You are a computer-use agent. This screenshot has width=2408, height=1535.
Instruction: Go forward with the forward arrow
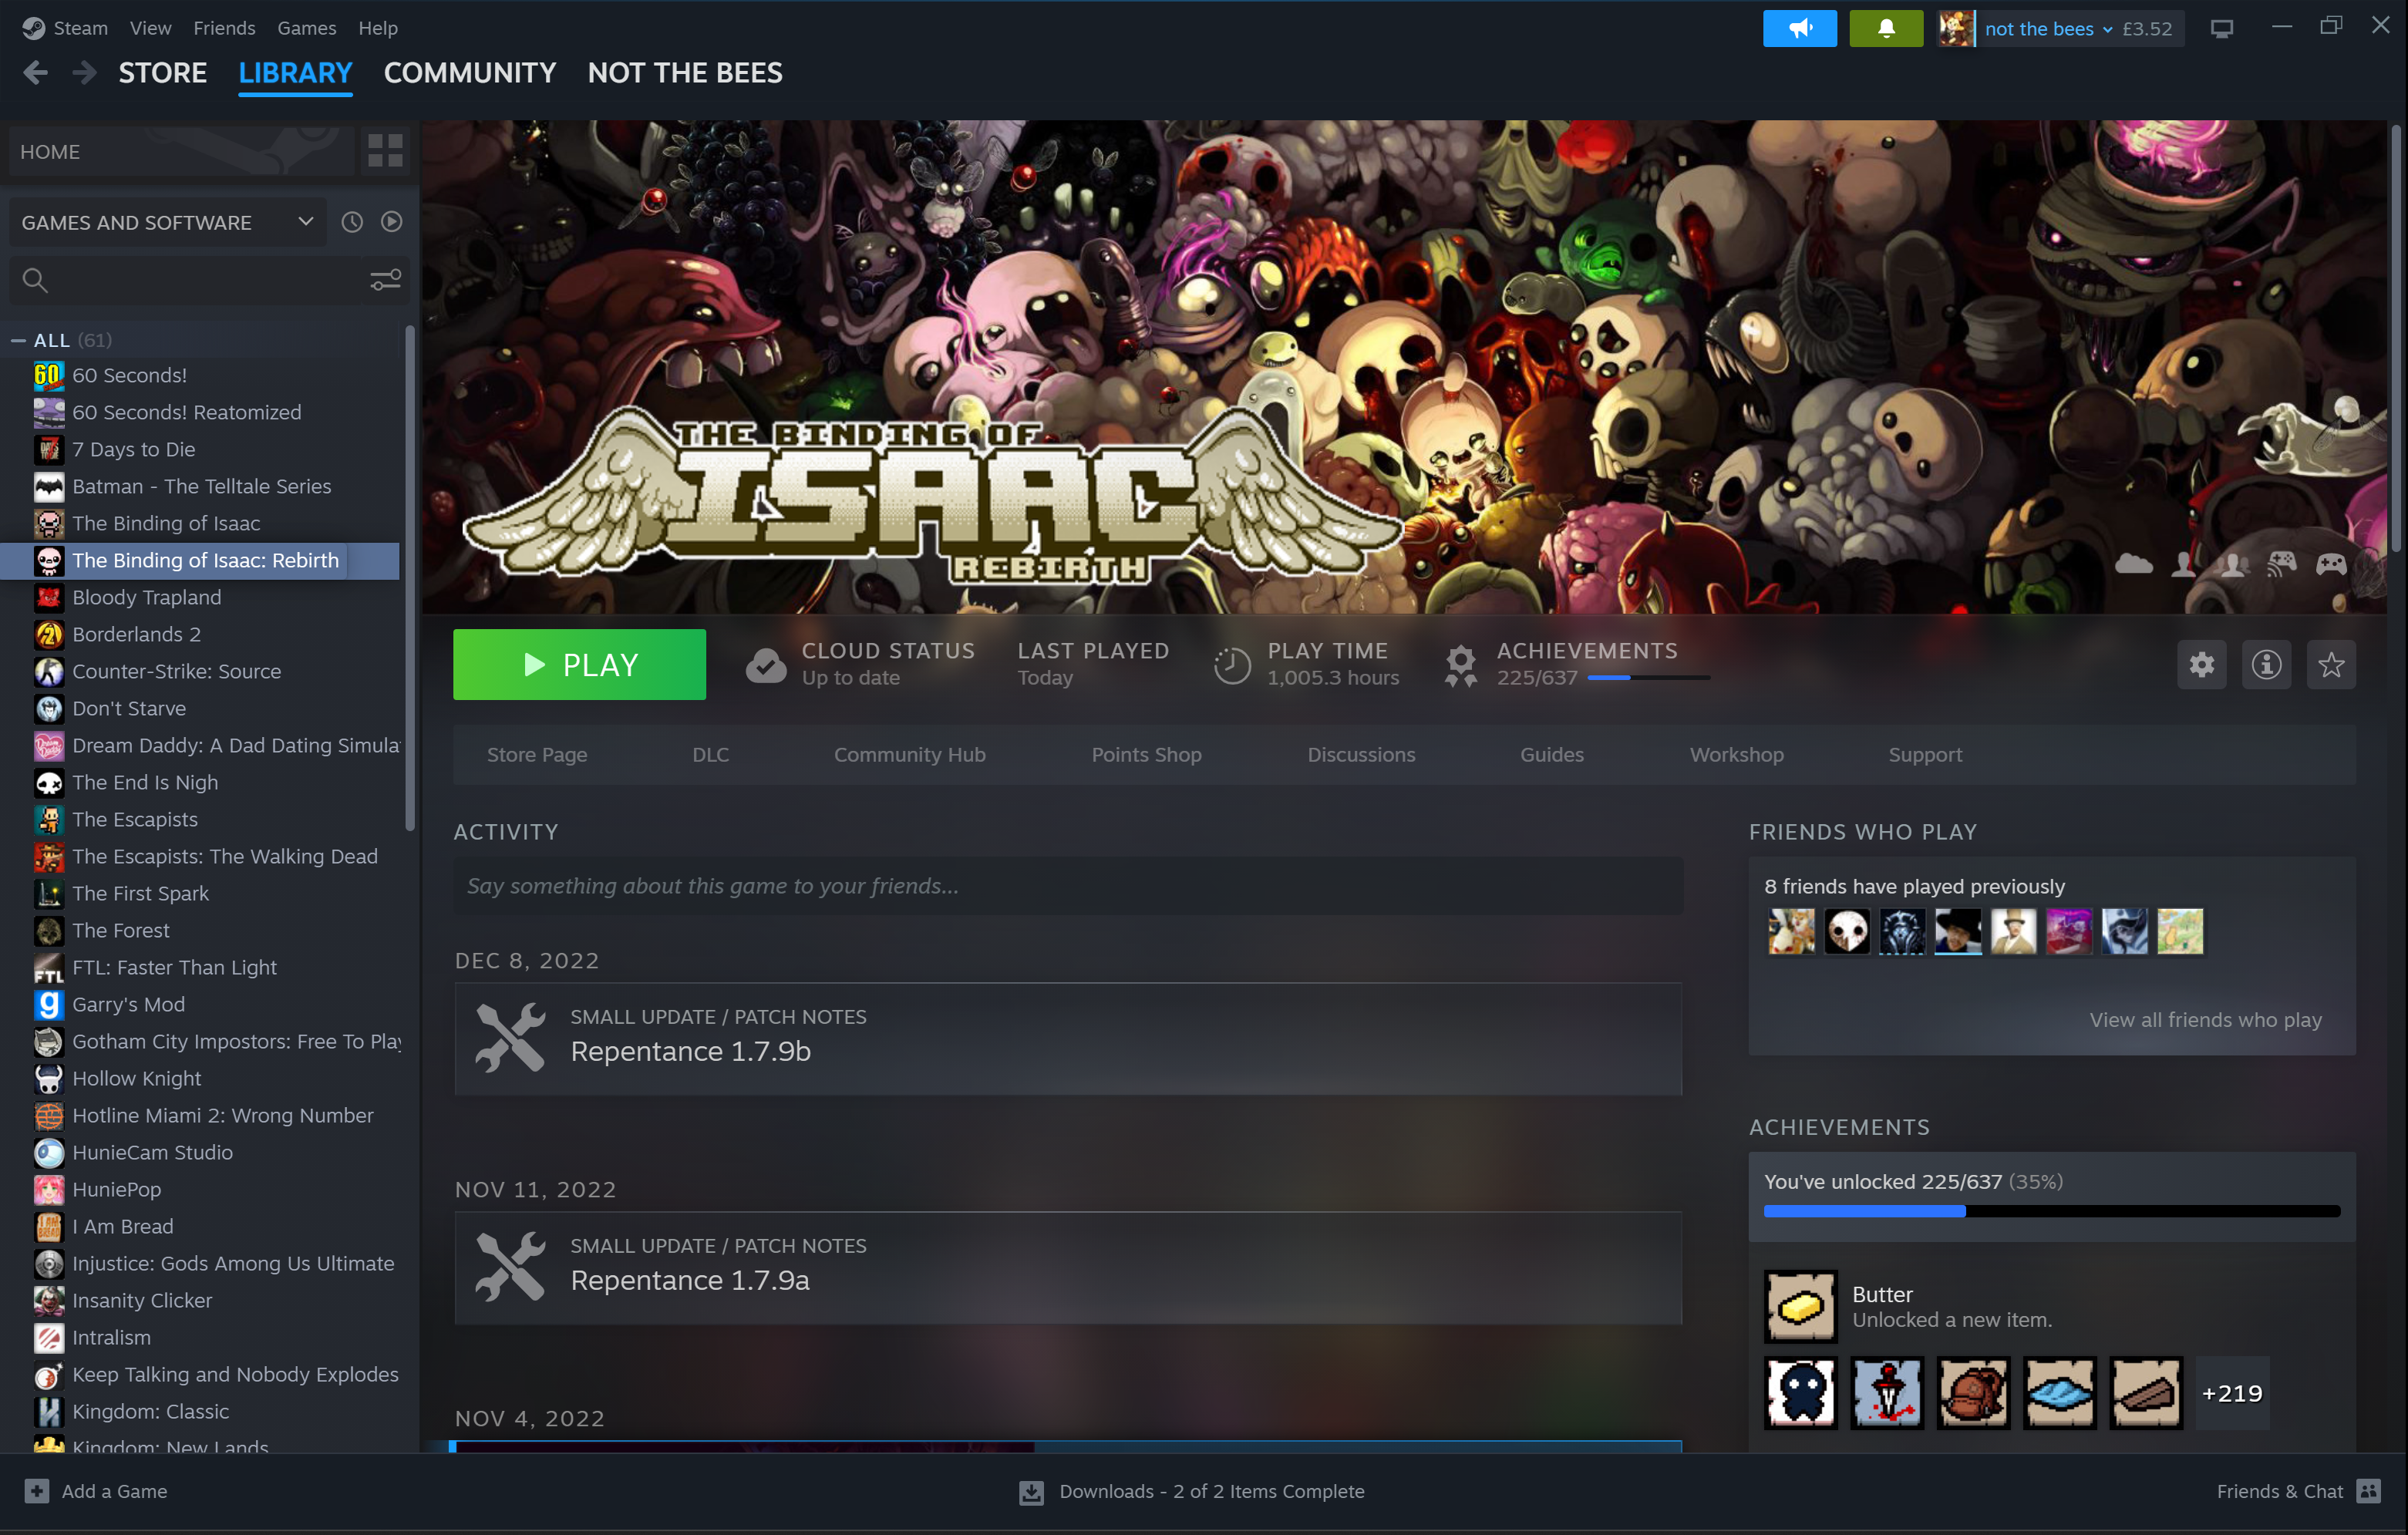click(84, 73)
